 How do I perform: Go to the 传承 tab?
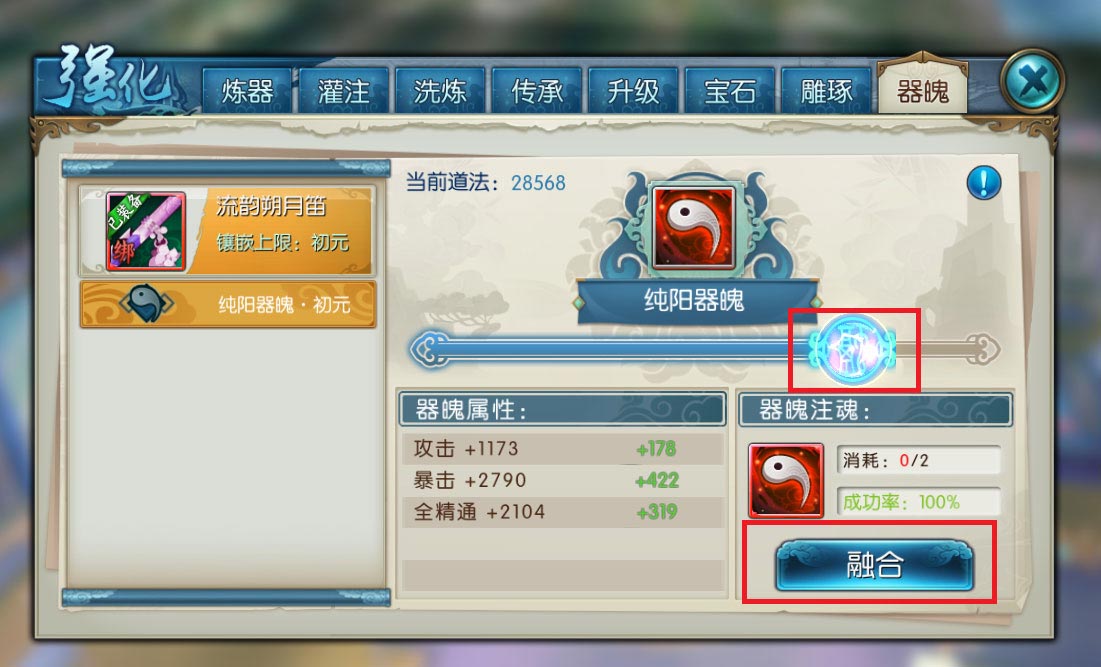coord(537,91)
